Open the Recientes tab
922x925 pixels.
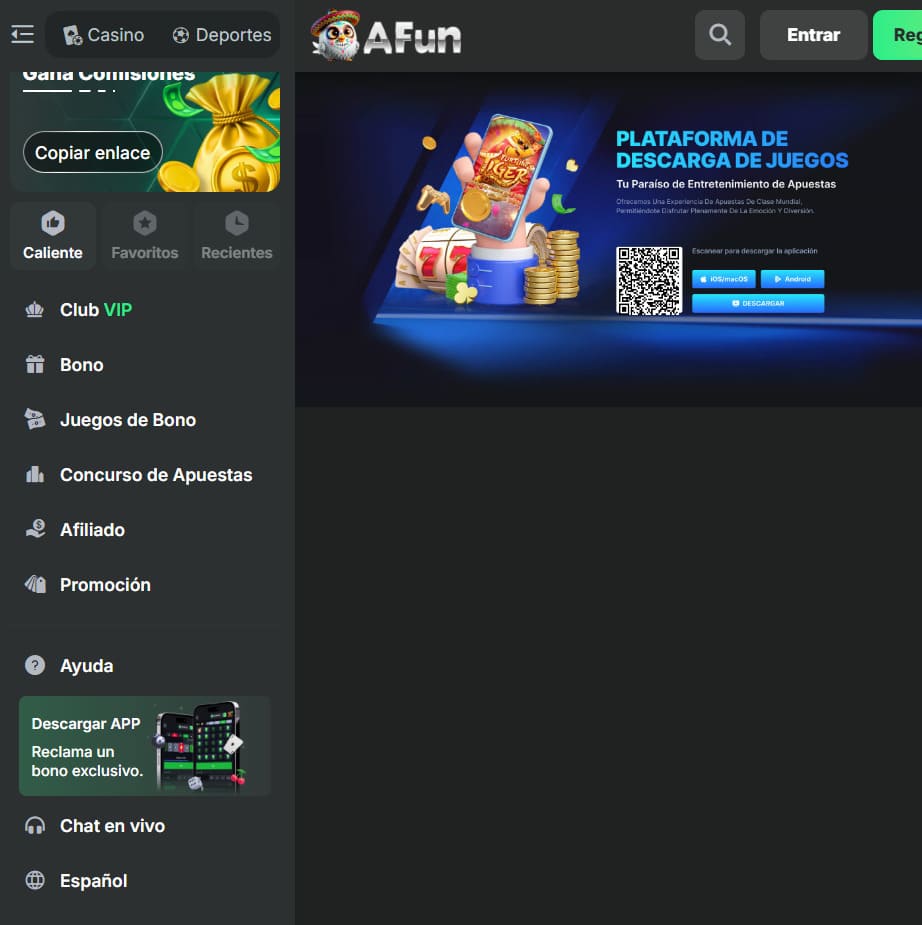point(237,236)
